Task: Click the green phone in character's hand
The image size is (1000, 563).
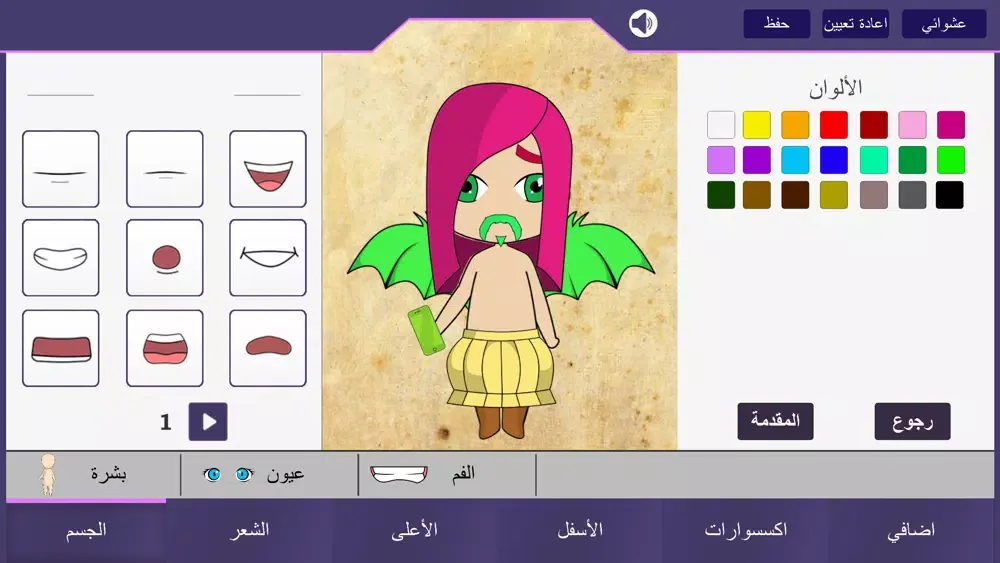Action: click(x=427, y=330)
